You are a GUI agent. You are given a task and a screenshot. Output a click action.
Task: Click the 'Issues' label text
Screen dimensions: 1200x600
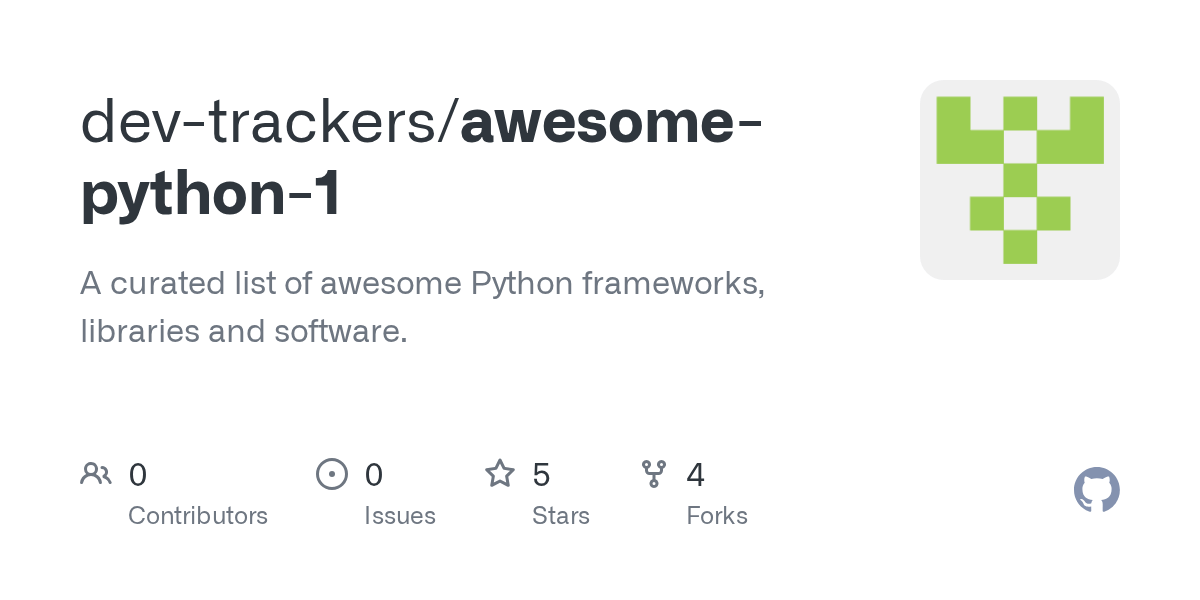pos(400,516)
